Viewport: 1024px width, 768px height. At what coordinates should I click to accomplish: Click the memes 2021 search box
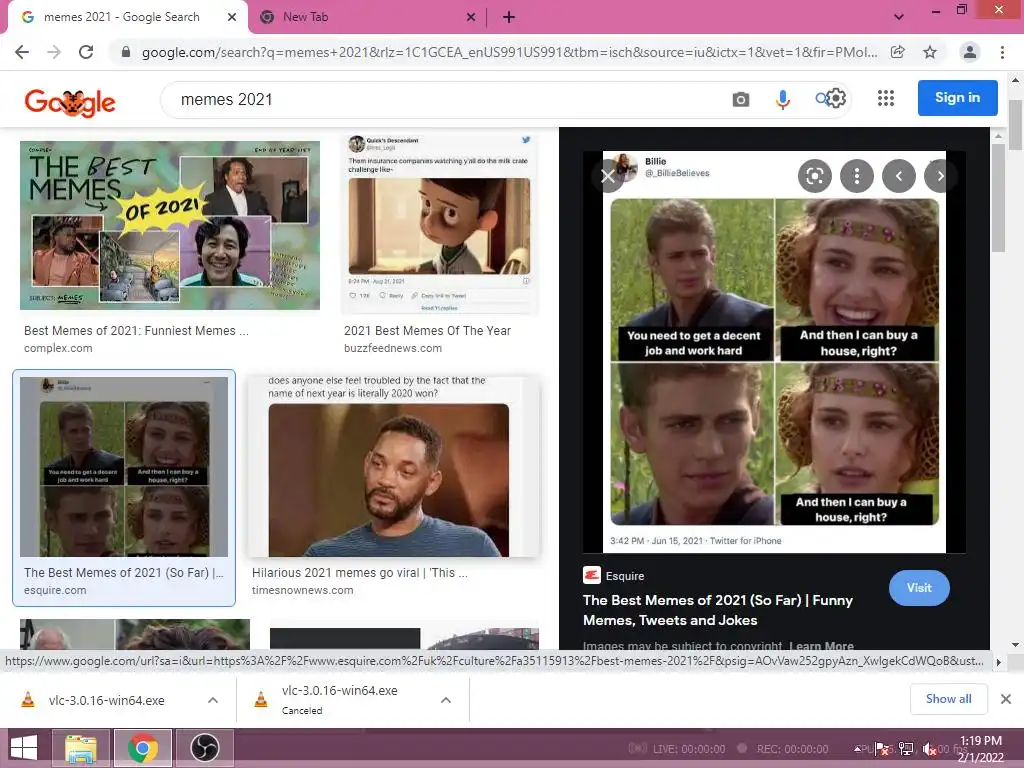point(444,100)
